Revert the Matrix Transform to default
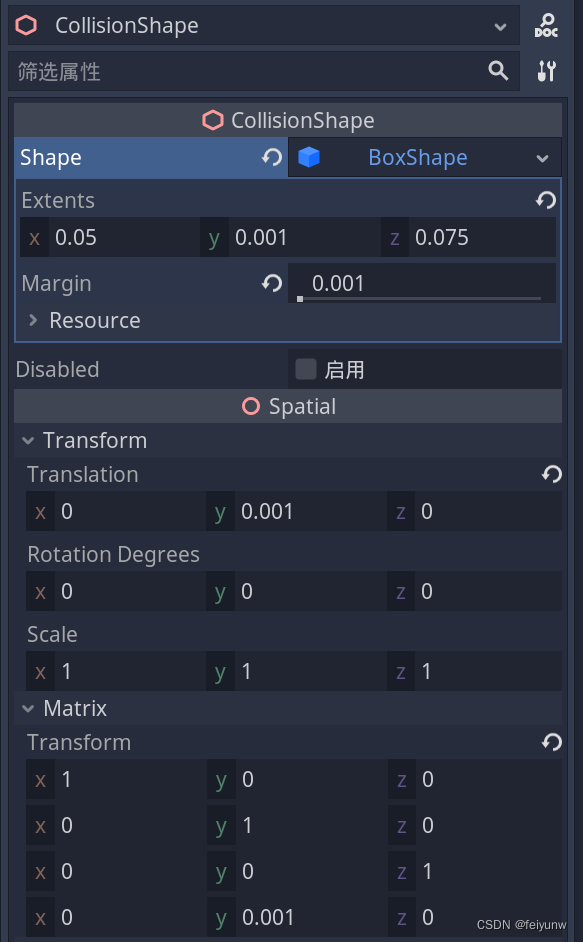Viewport: 583px width, 942px height. [550, 742]
